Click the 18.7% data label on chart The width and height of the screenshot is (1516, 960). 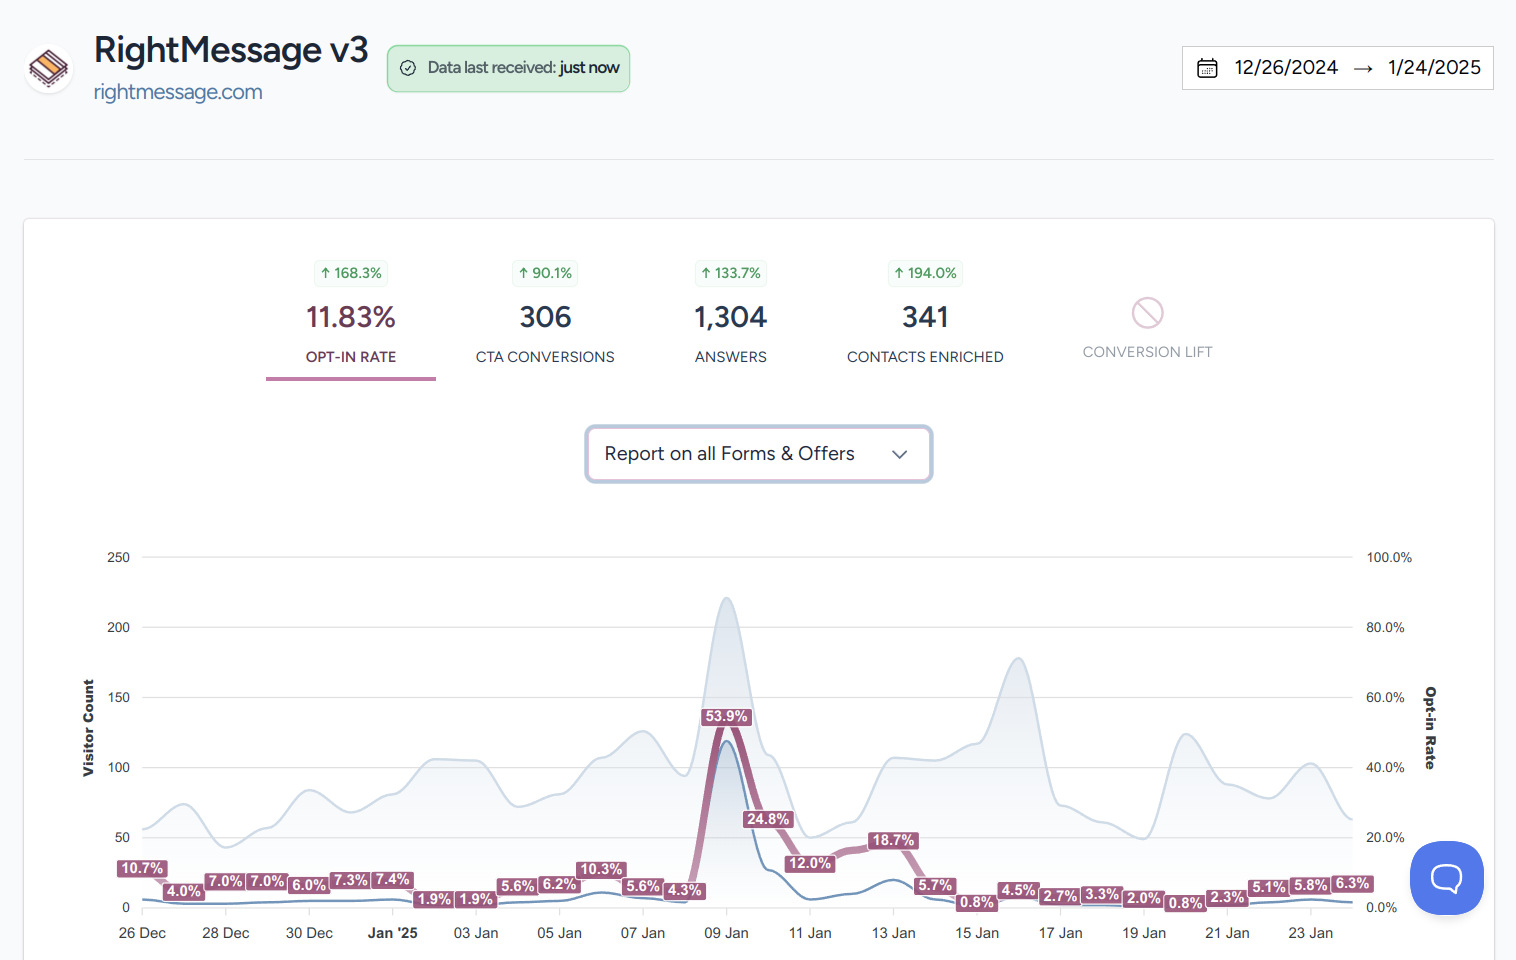(893, 840)
